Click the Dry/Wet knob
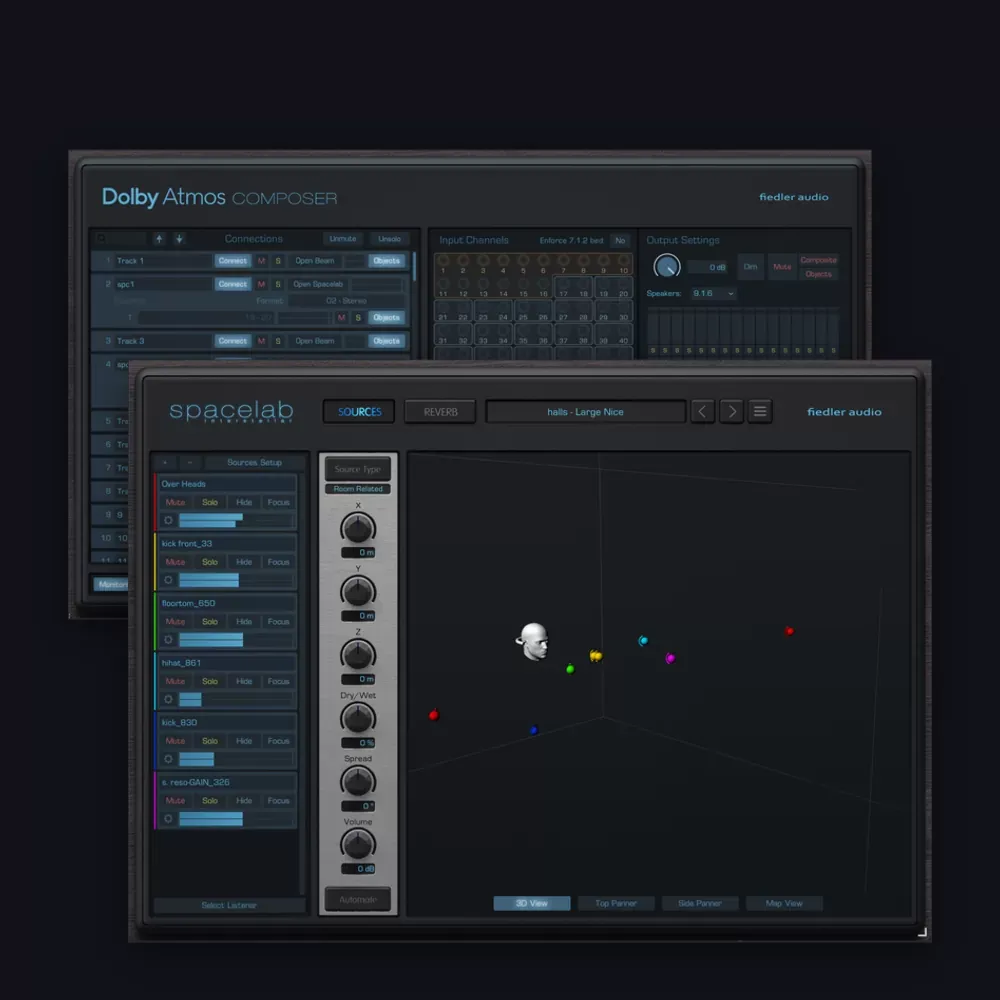 coord(358,718)
